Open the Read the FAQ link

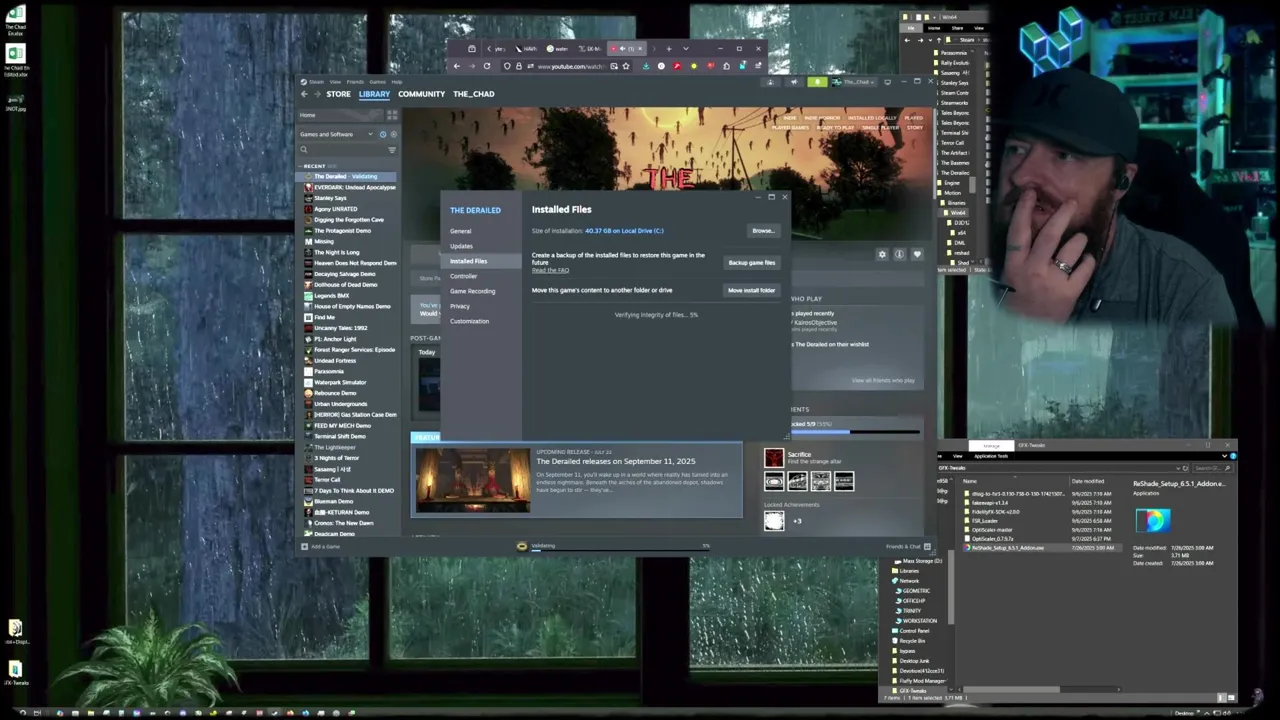pos(550,270)
